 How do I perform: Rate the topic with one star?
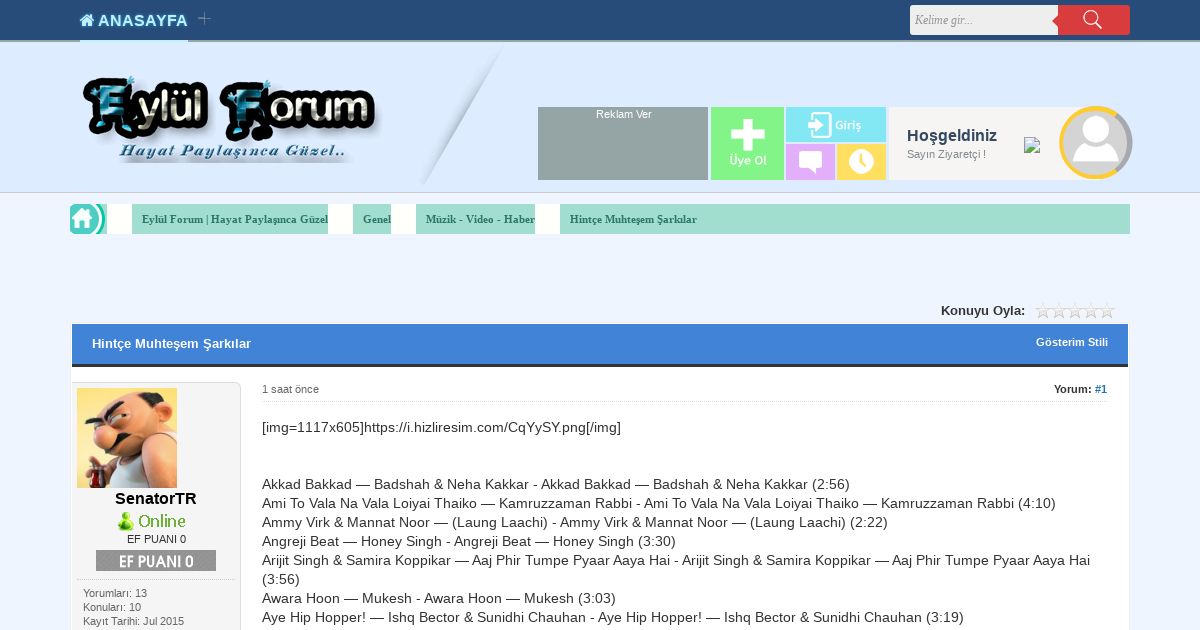point(1043,311)
